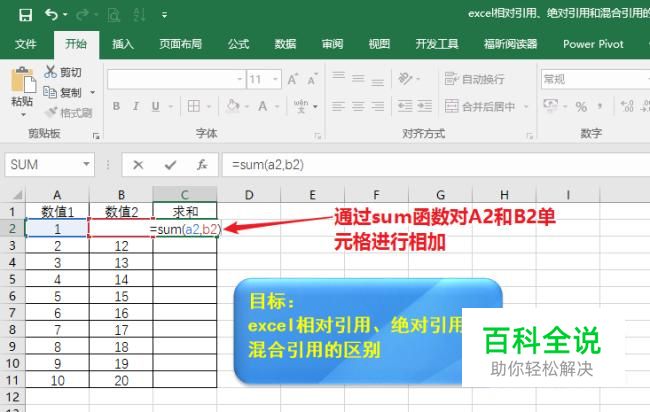This screenshot has width=650, height=412.
Task: Switch to the 页面布局 tab
Action: coord(181,44)
